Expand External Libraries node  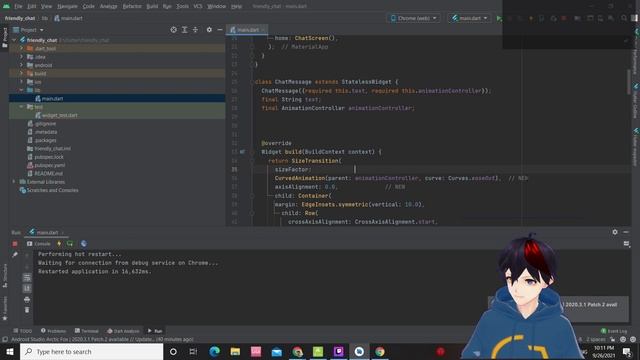click(15, 182)
